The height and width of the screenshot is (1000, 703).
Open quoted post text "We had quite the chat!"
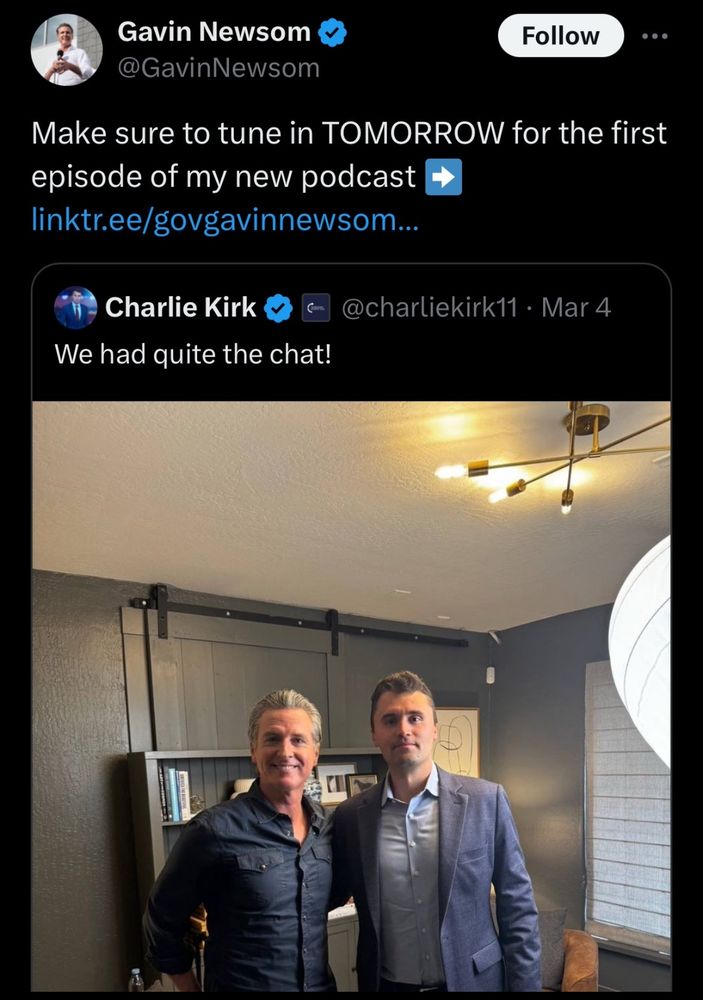tap(193, 354)
